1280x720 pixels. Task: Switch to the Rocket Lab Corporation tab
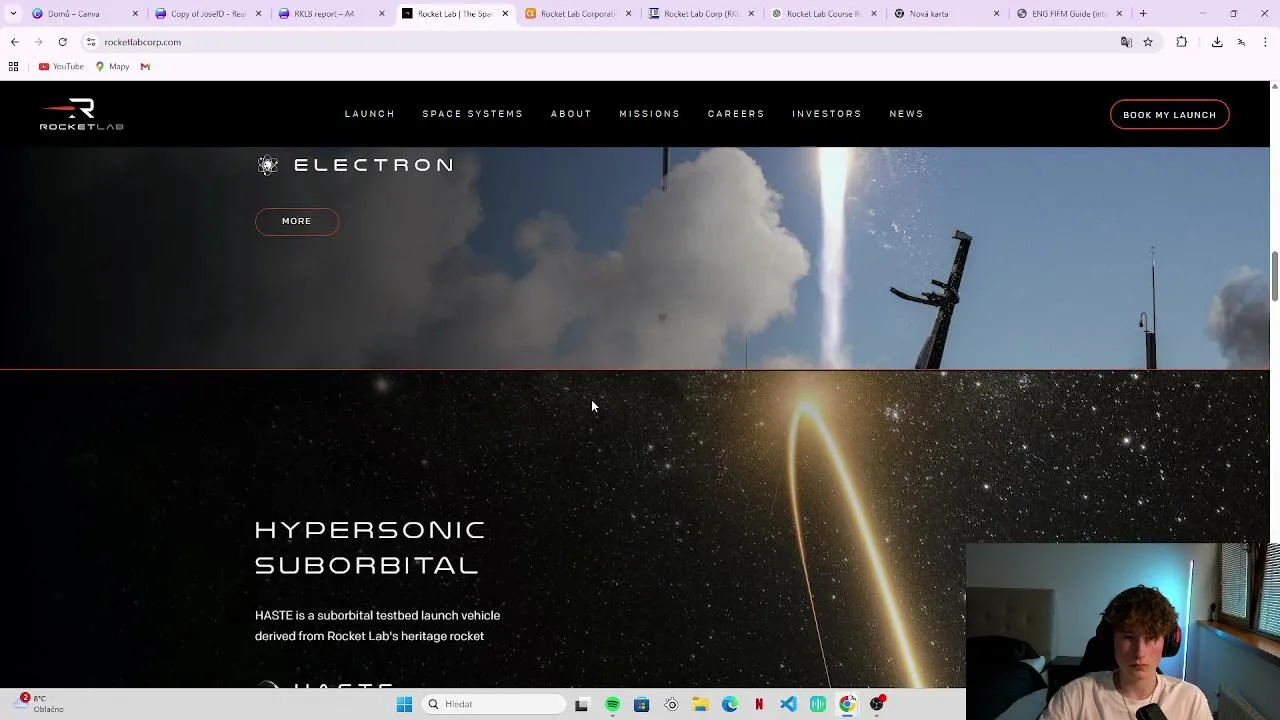pos(577,14)
